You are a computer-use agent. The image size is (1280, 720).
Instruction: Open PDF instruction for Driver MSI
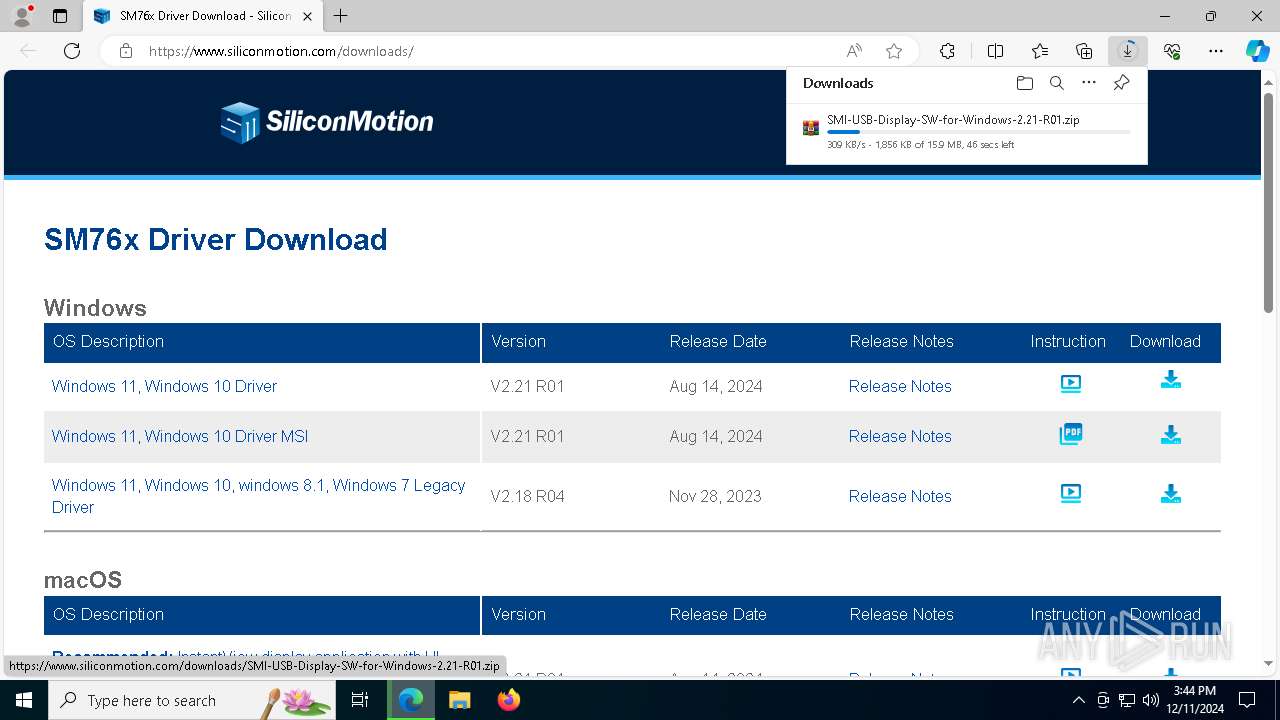click(x=1070, y=434)
